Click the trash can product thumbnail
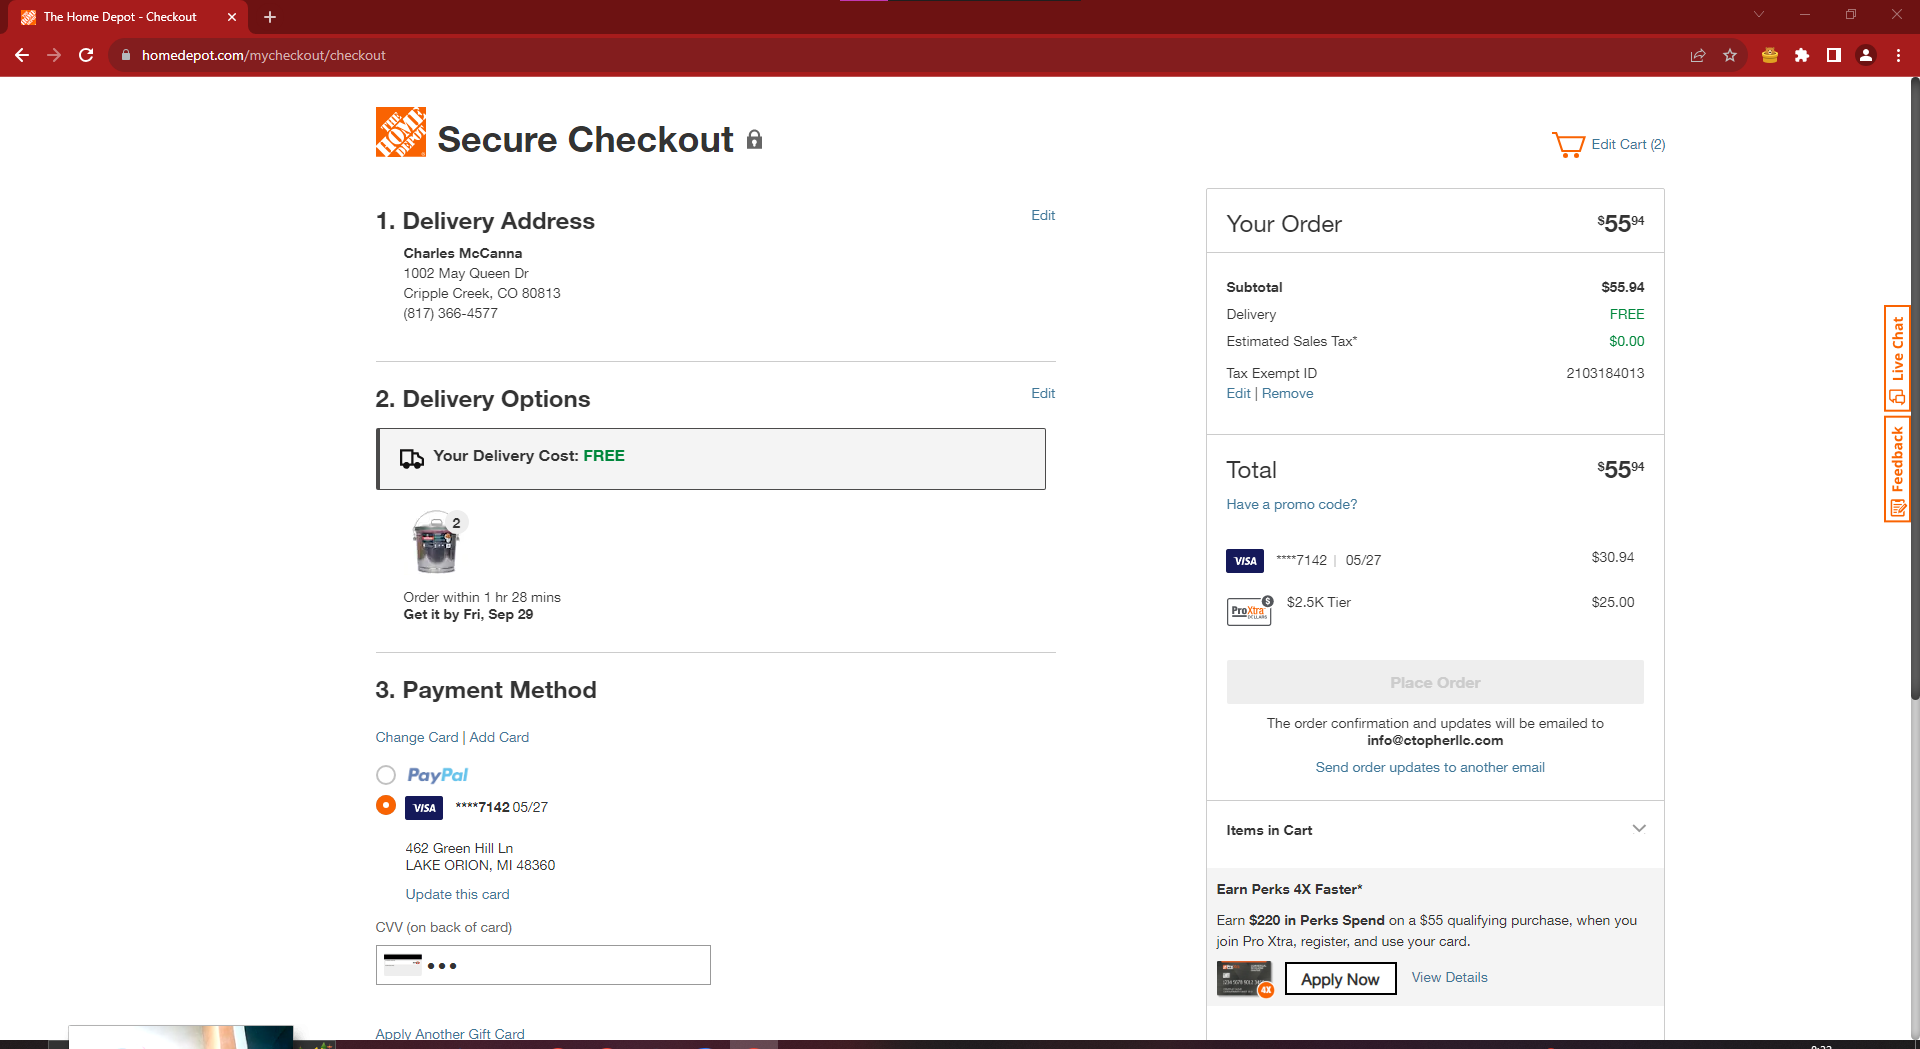Viewport: 1920px width, 1049px height. point(436,541)
